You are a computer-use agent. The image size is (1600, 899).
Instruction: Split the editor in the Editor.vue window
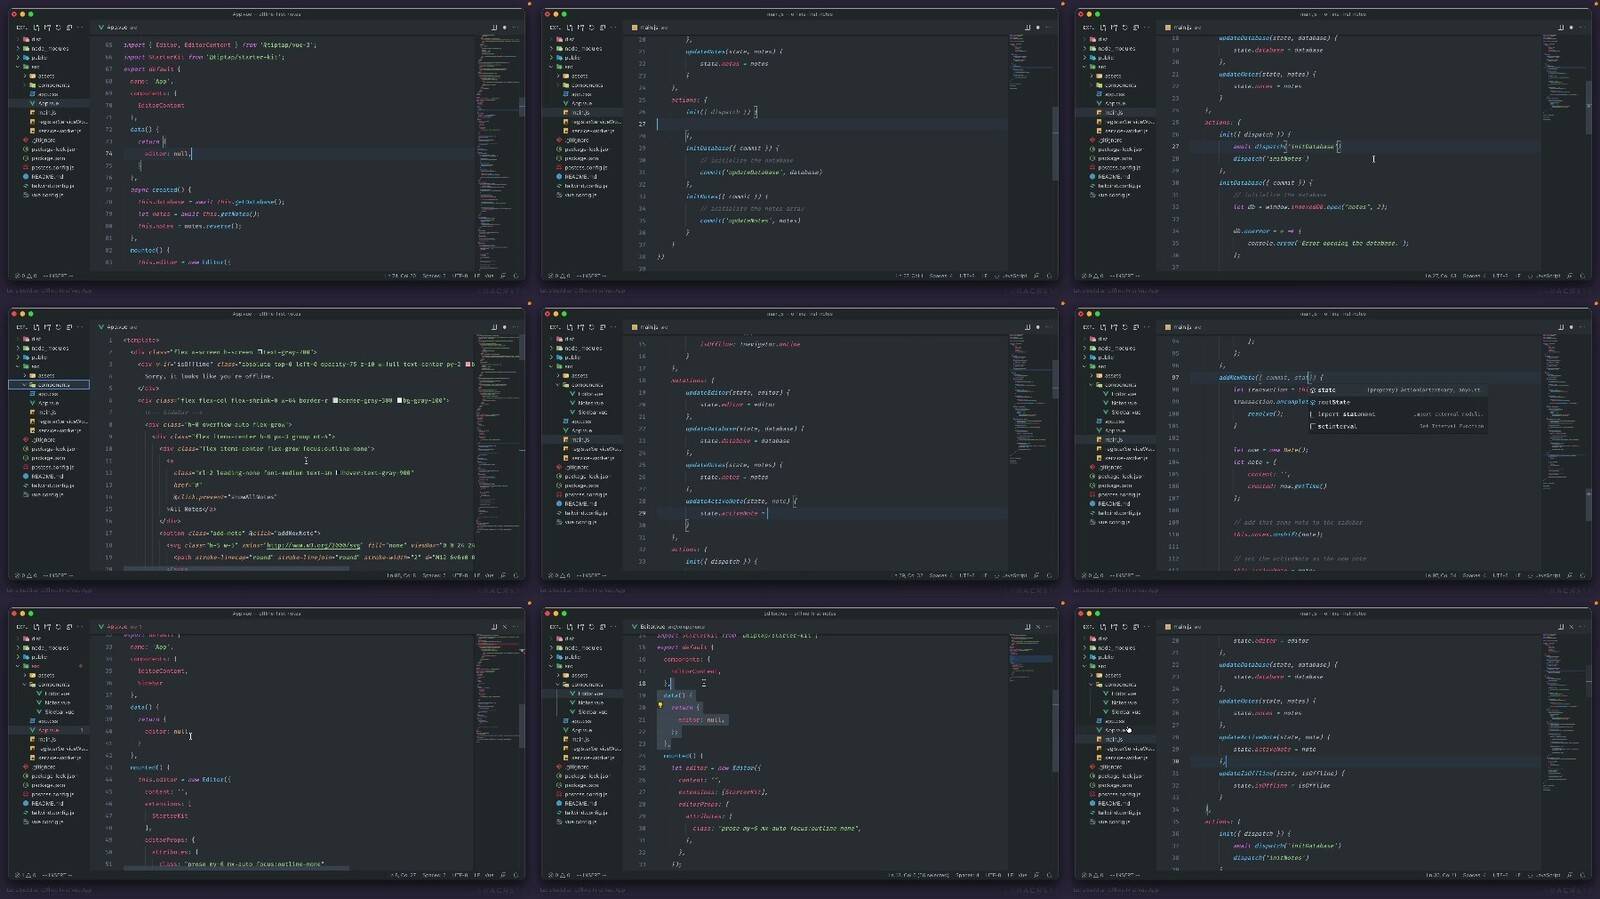pyautogui.click(x=1028, y=627)
